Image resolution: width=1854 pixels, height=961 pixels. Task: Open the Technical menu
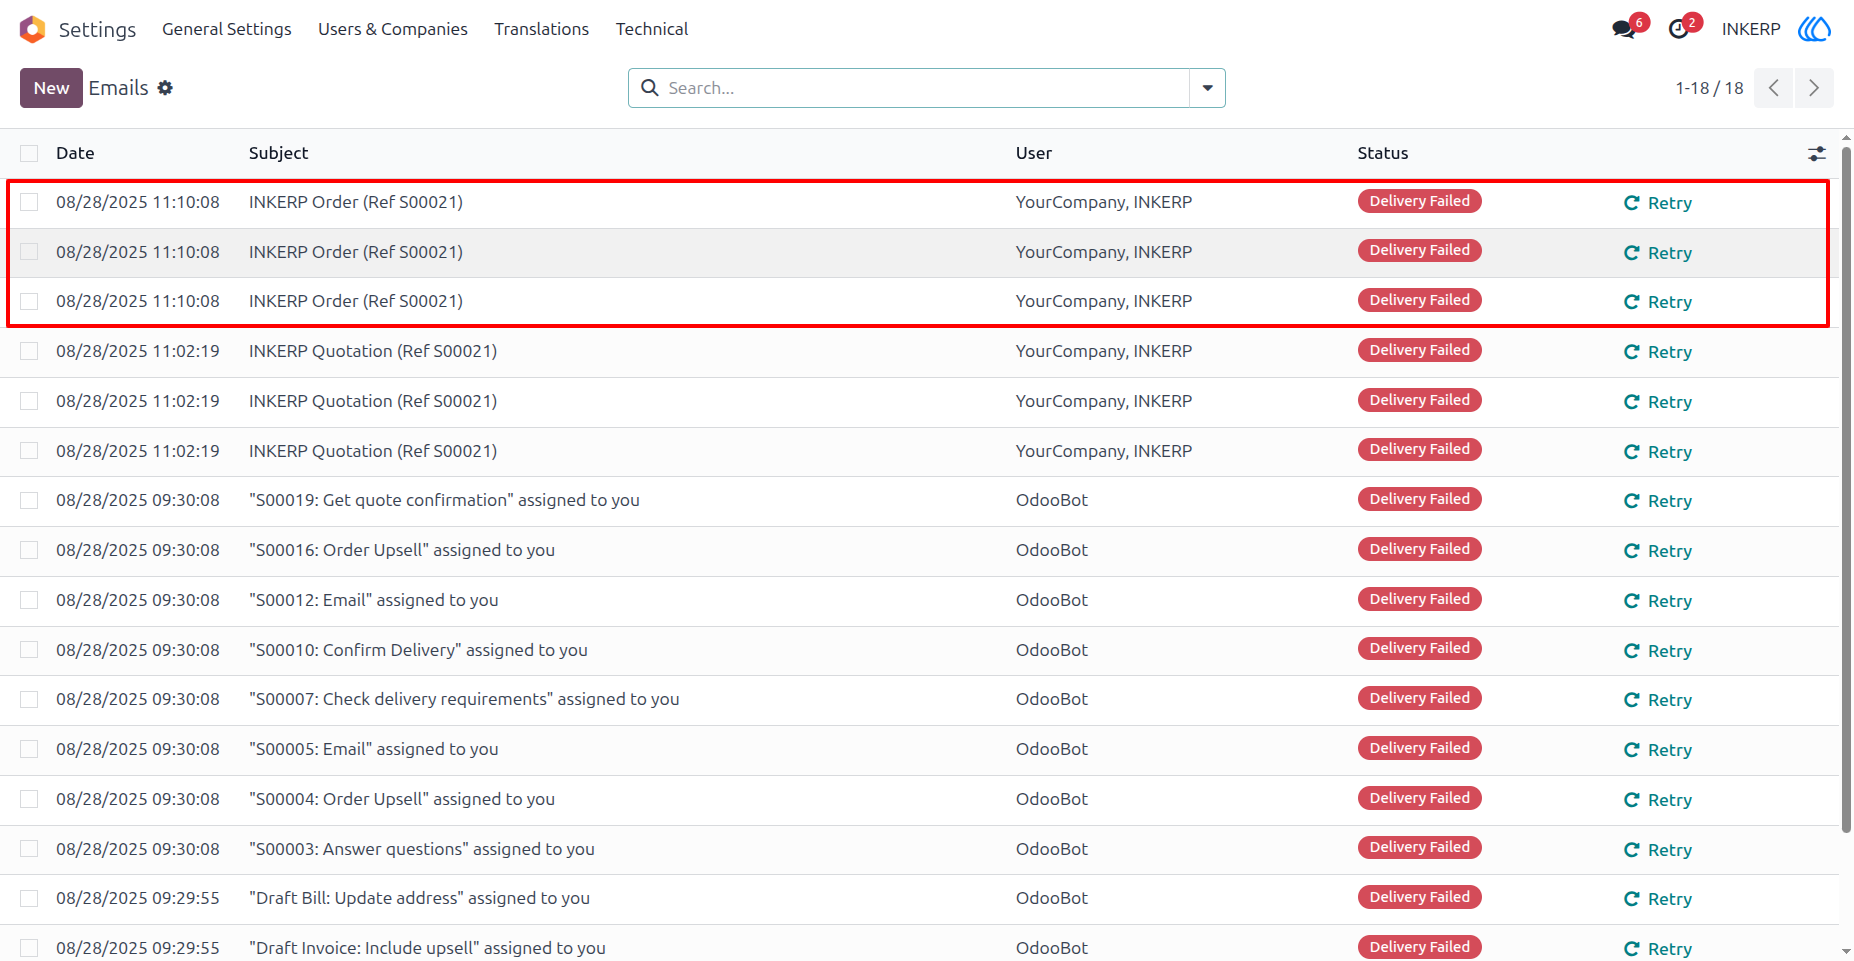click(652, 29)
